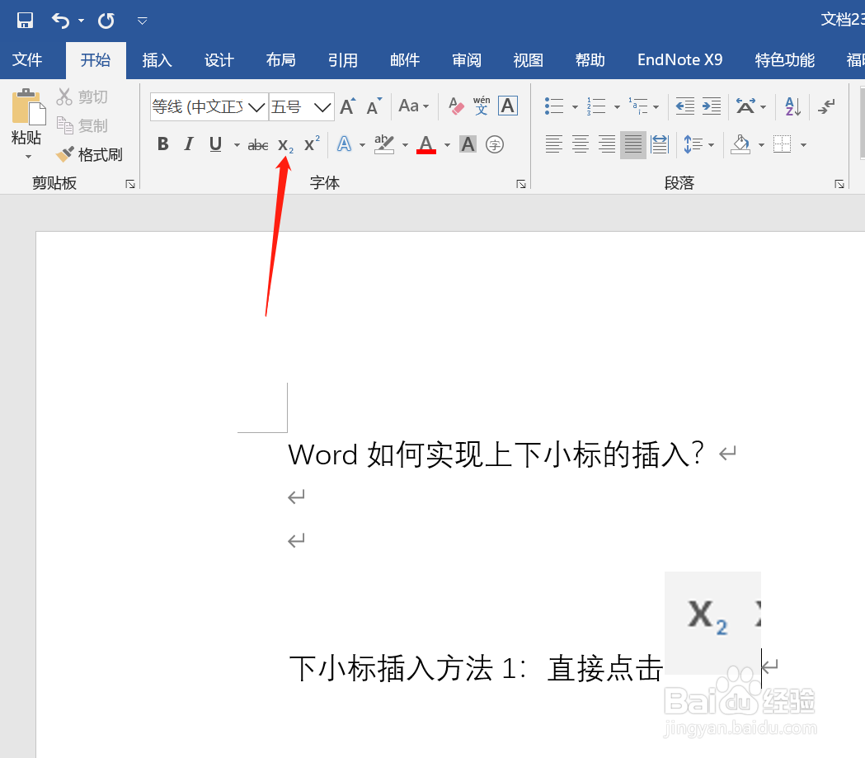Open the 字体 Font dialog launcher

pos(520,183)
